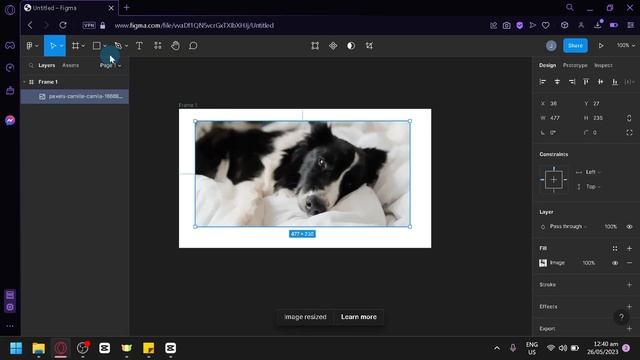The image size is (640, 360).
Task: Select the Comment tool
Action: pos(193,46)
